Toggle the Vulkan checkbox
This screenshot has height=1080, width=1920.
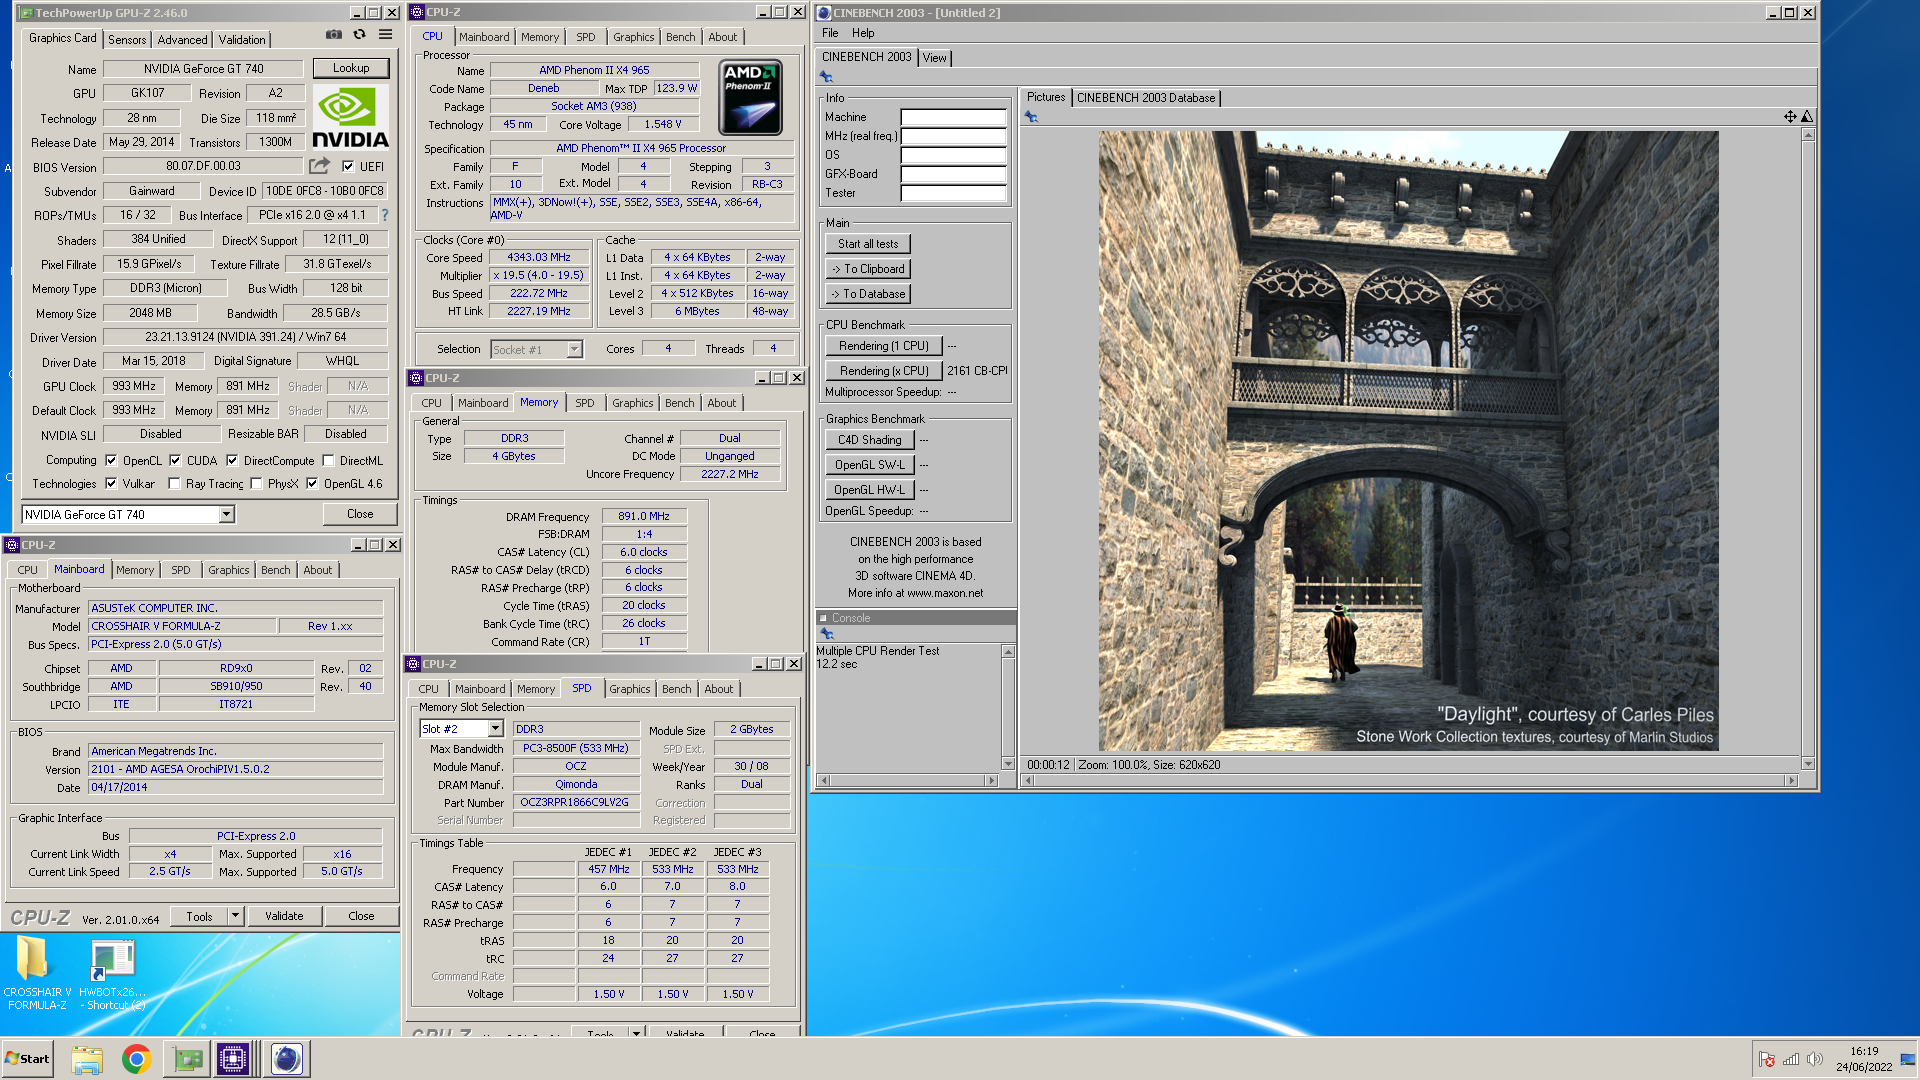111,484
